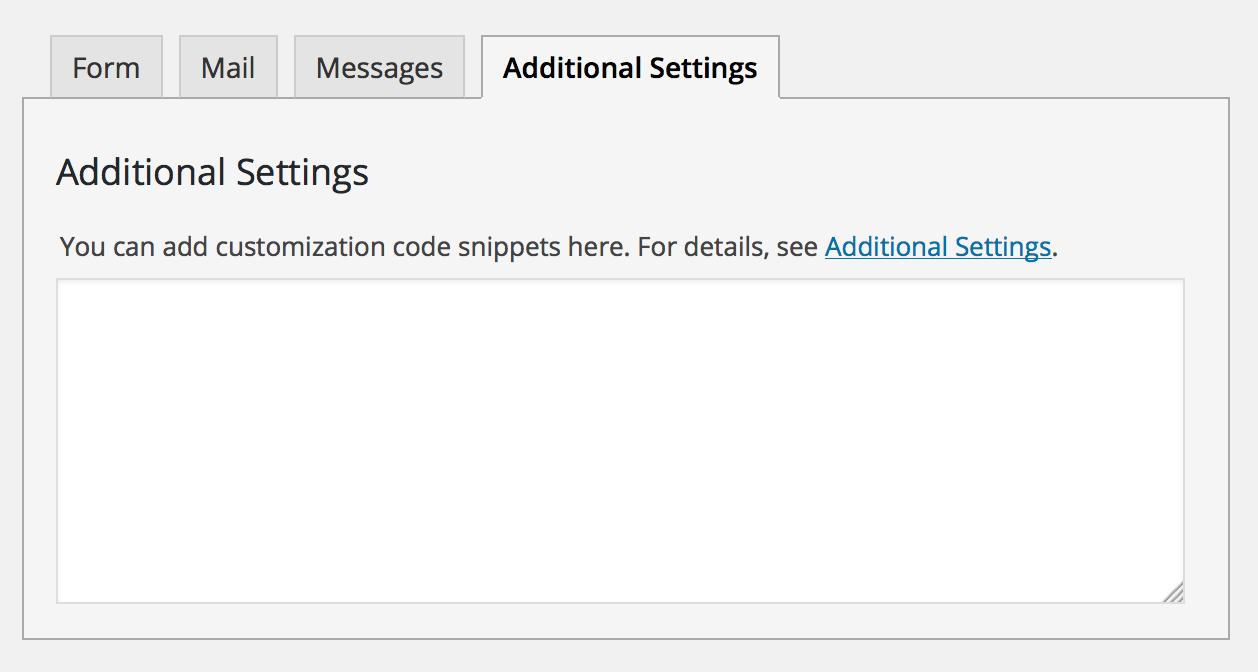1258x672 pixels.
Task: Click inside the customization code textarea
Action: [620, 440]
